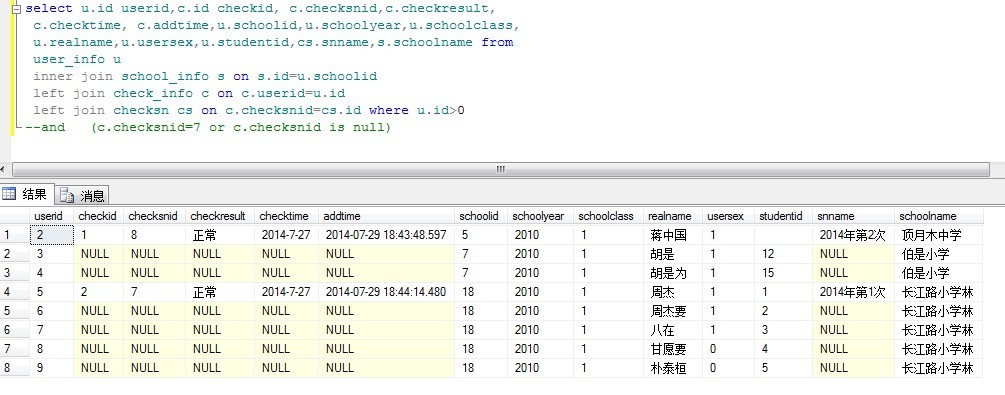Click studentid cell with value 15
This screenshot has width=1005, height=395.
click(x=783, y=273)
